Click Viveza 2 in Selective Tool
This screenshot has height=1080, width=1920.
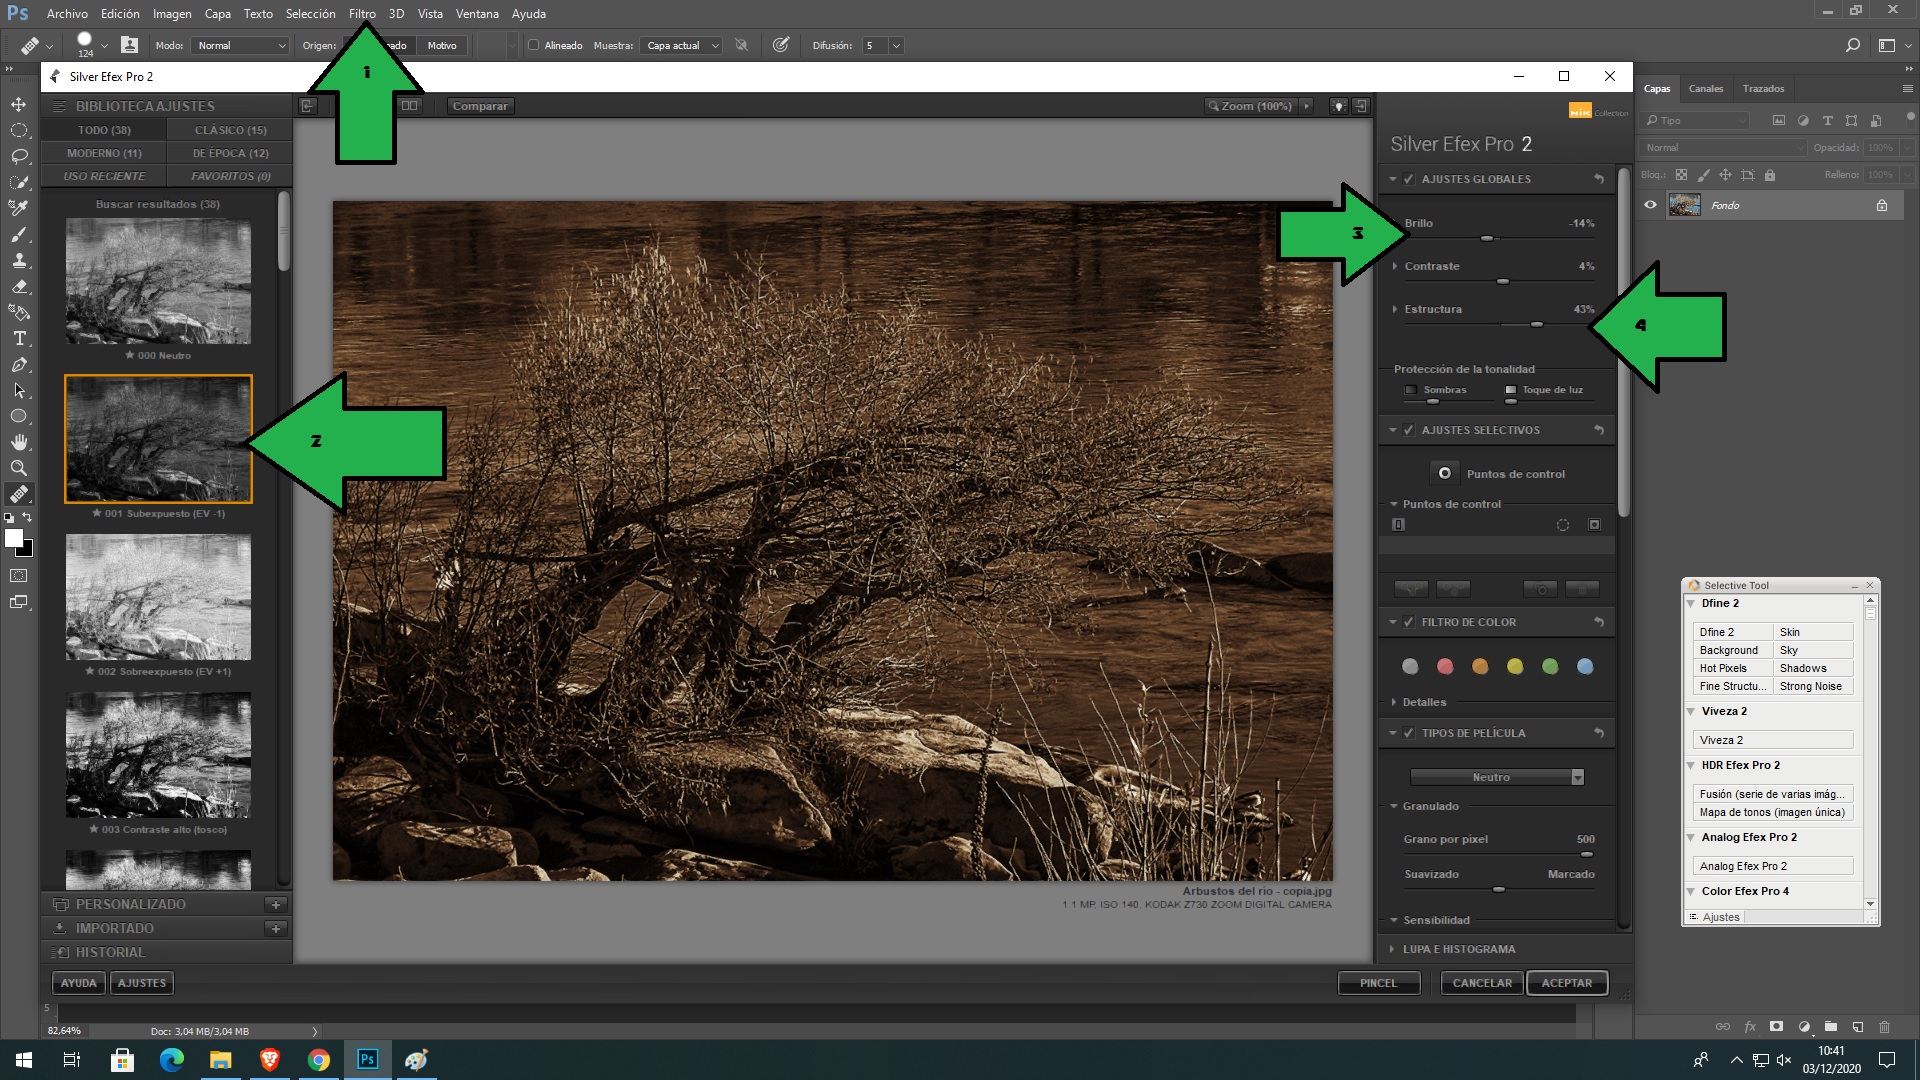pos(1773,740)
